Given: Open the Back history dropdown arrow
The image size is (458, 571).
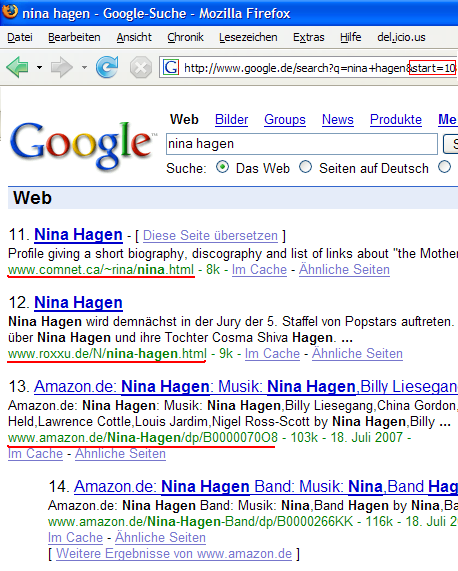Looking at the screenshot, I should (39, 67).
